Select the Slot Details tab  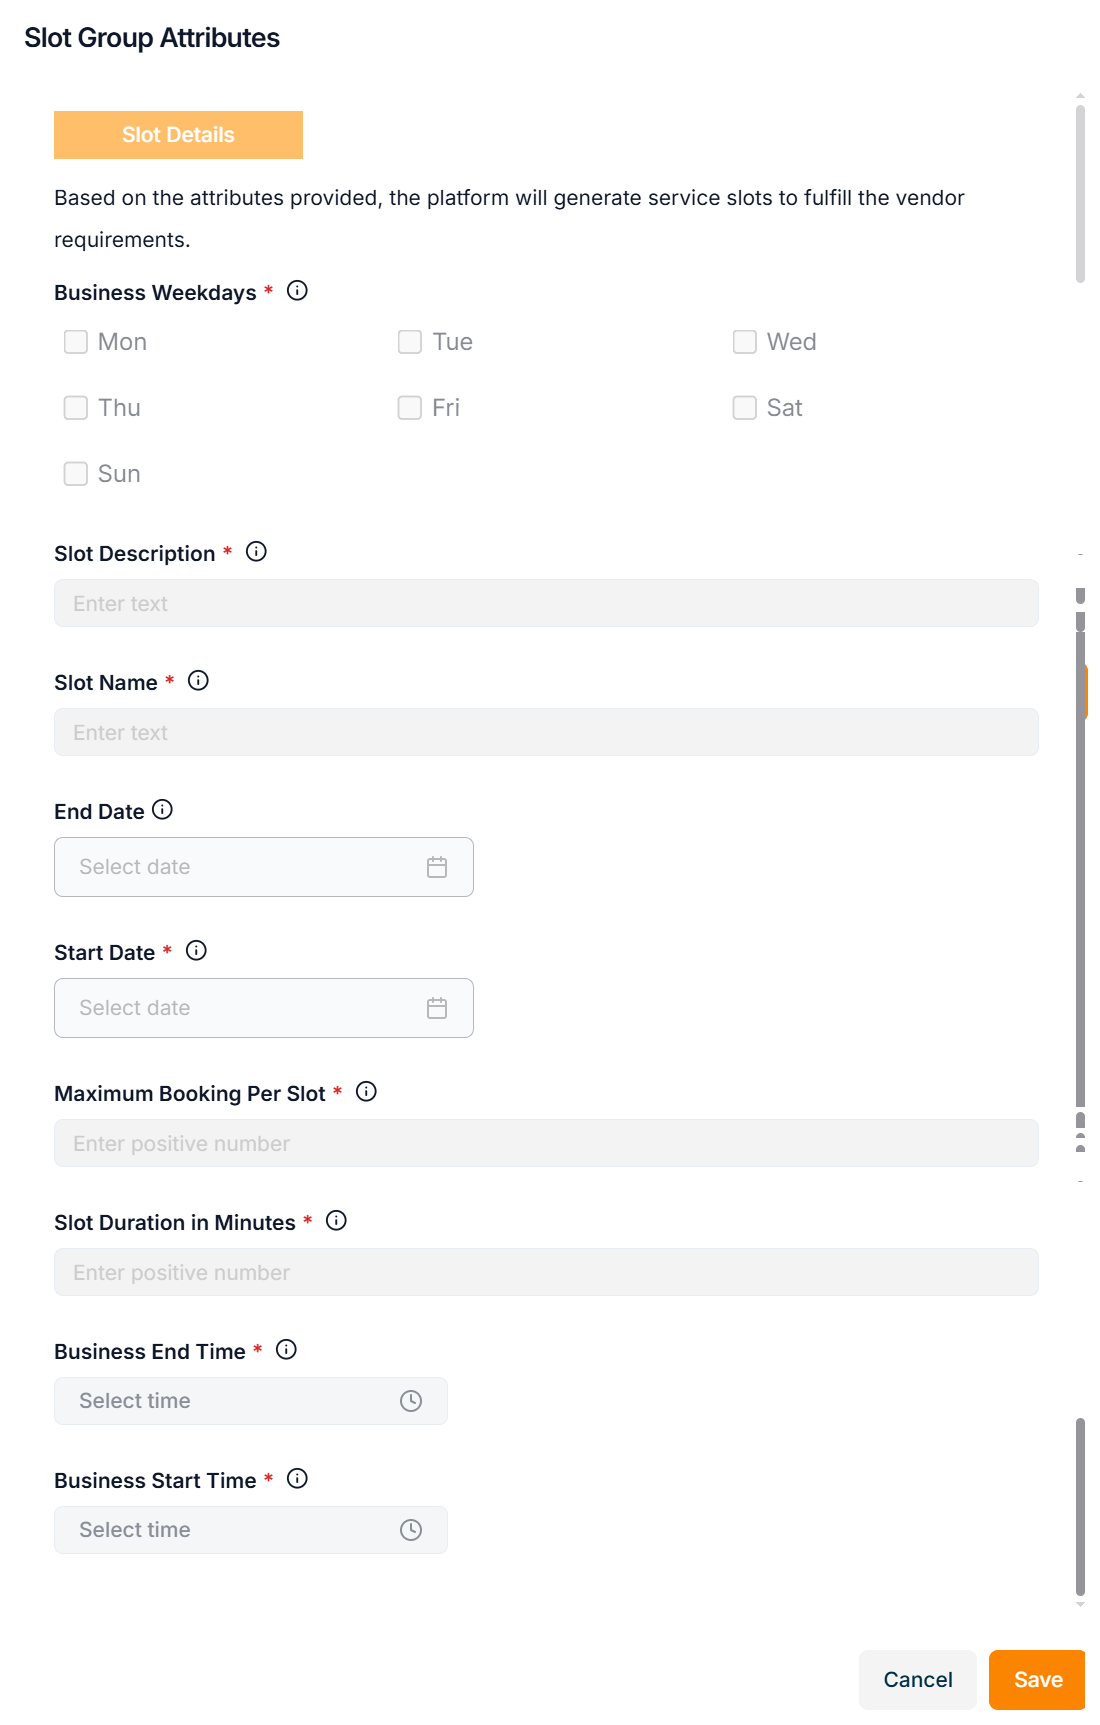(x=178, y=135)
